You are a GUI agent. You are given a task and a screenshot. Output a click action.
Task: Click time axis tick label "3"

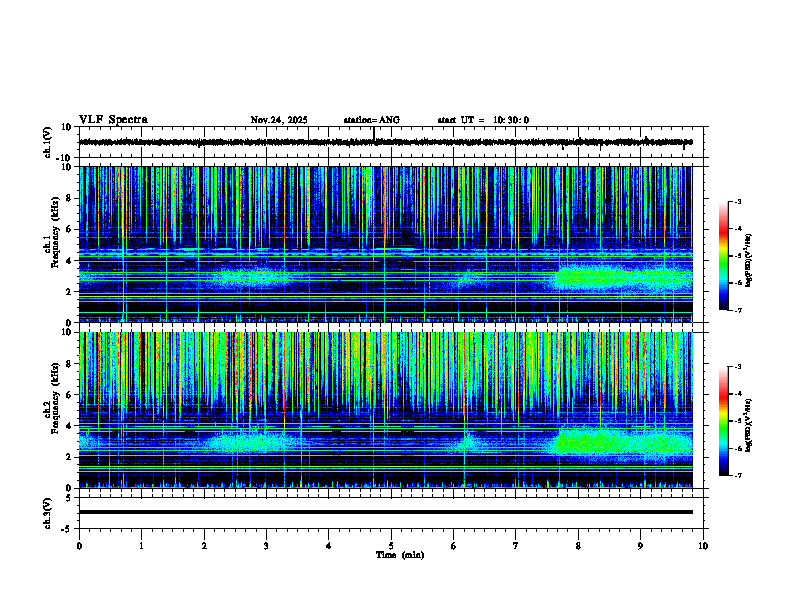point(266,546)
